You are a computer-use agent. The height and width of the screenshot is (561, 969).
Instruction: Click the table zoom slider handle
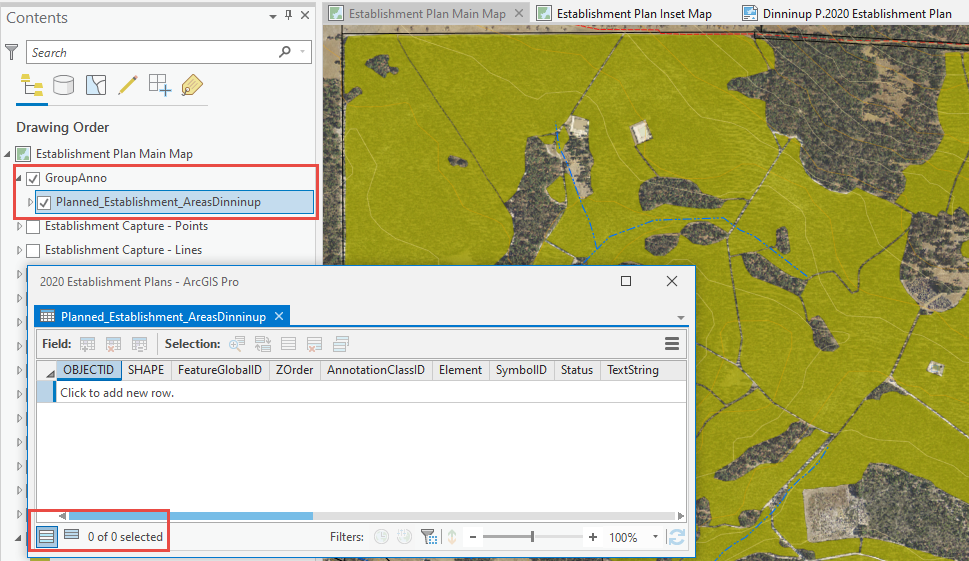(x=532, y=537)
